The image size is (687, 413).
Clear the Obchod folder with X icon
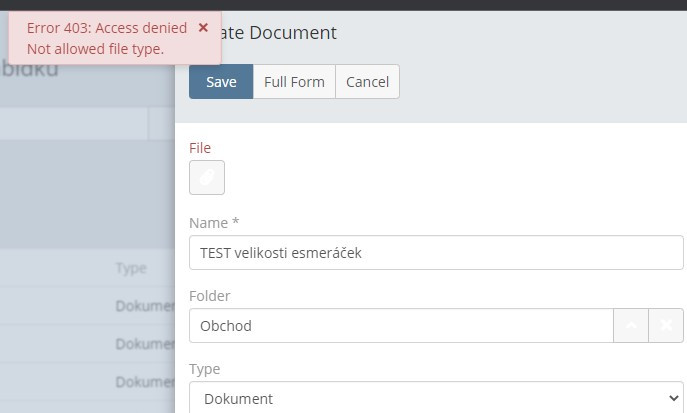click(x=667, y=326)
